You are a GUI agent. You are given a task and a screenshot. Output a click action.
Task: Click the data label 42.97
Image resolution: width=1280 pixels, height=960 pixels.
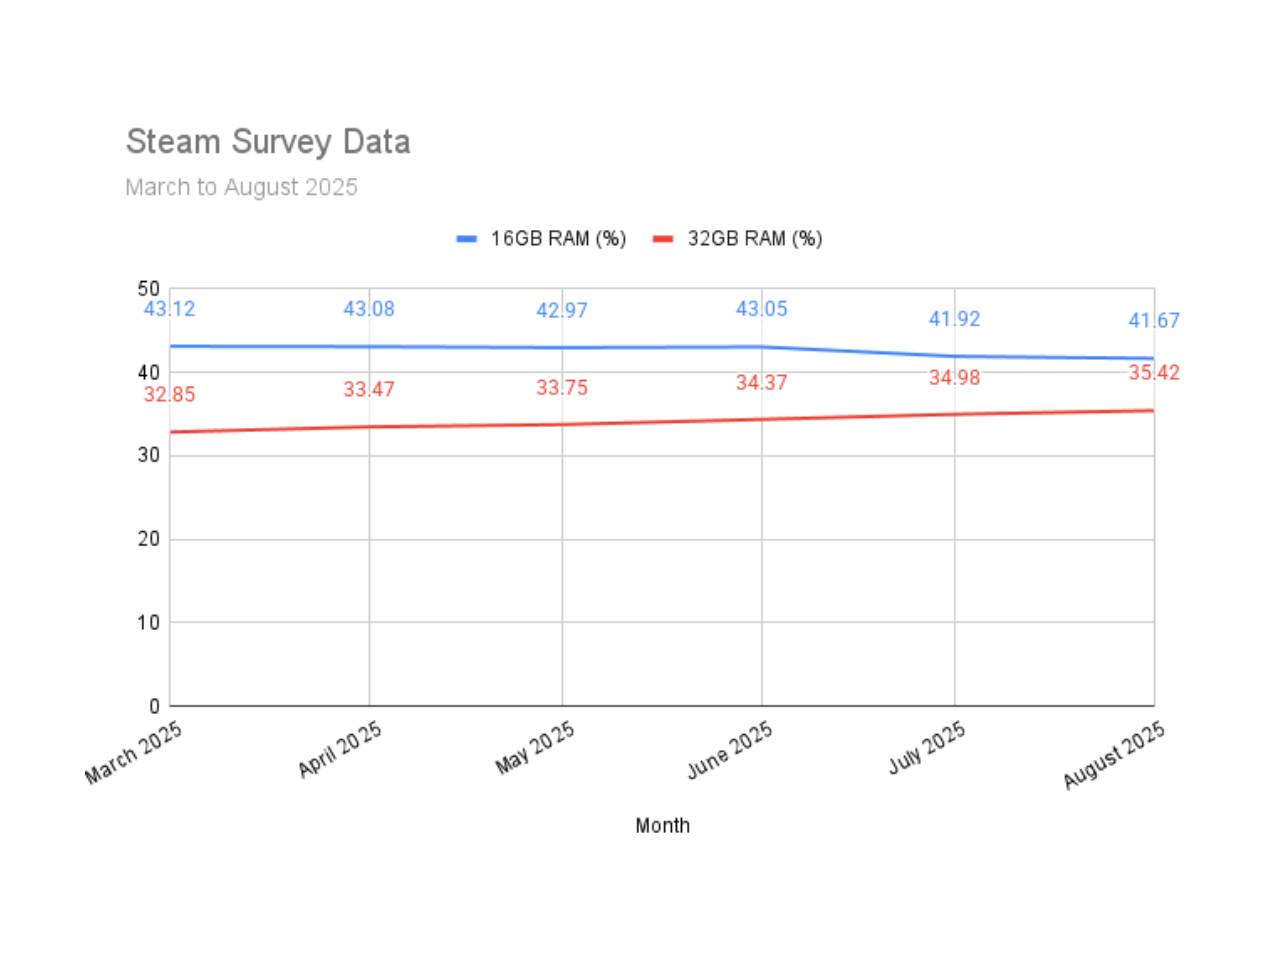point(562,311)
